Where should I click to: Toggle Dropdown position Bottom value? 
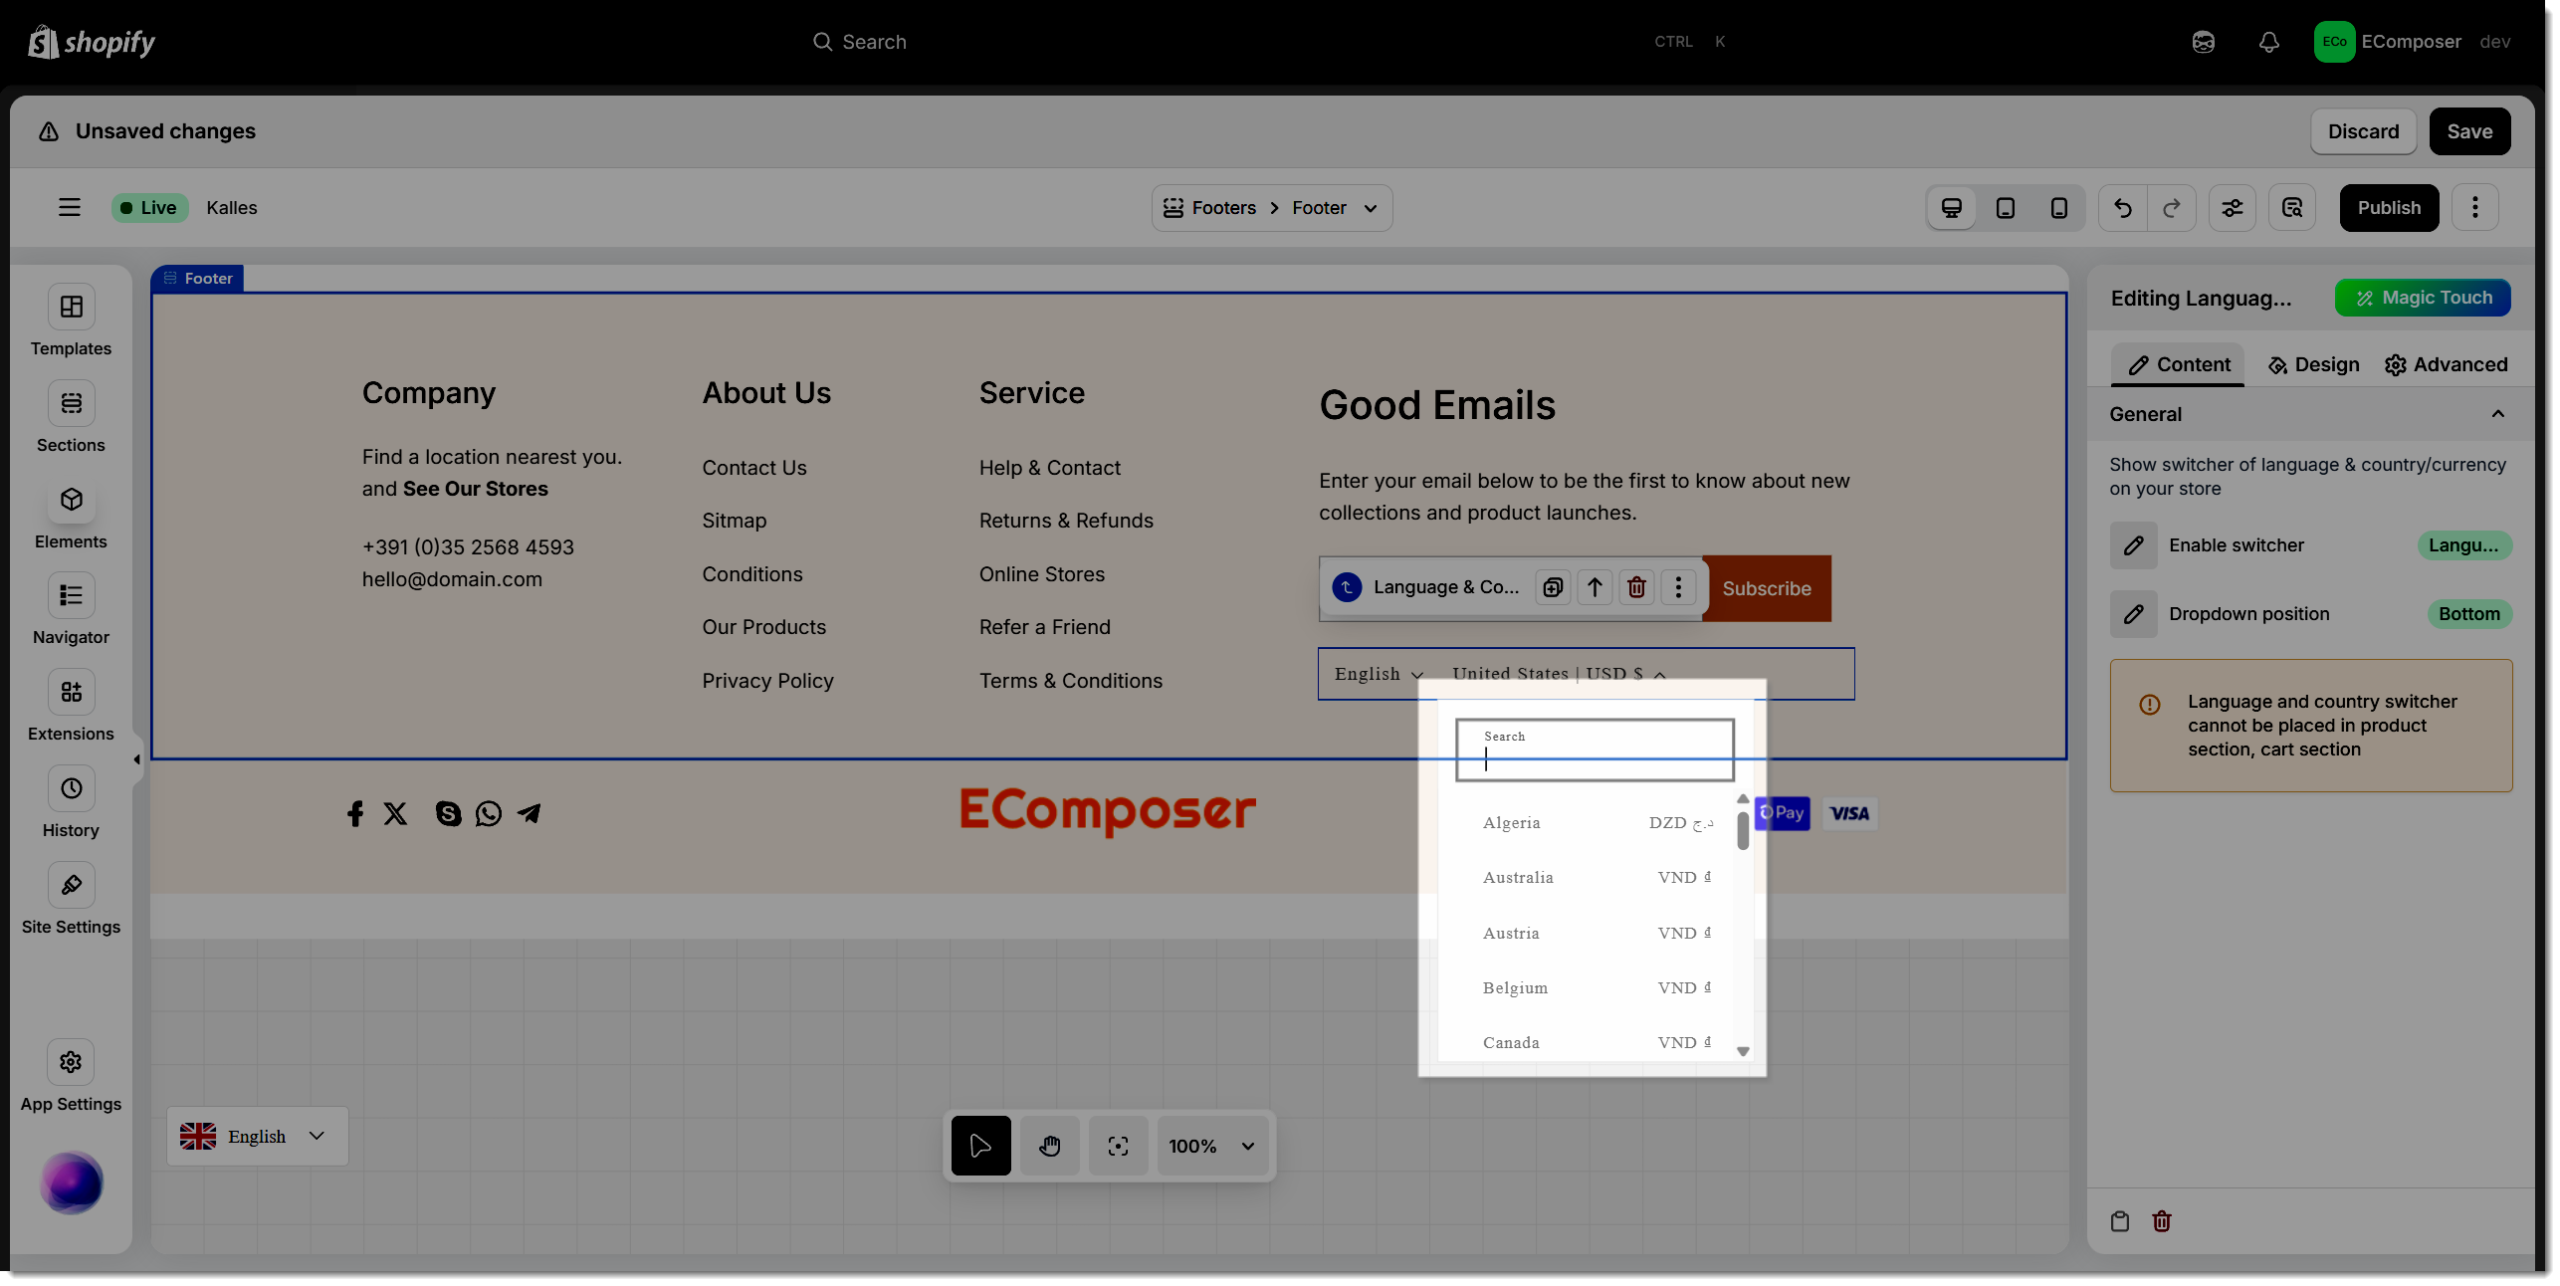tap(2468, 614)
